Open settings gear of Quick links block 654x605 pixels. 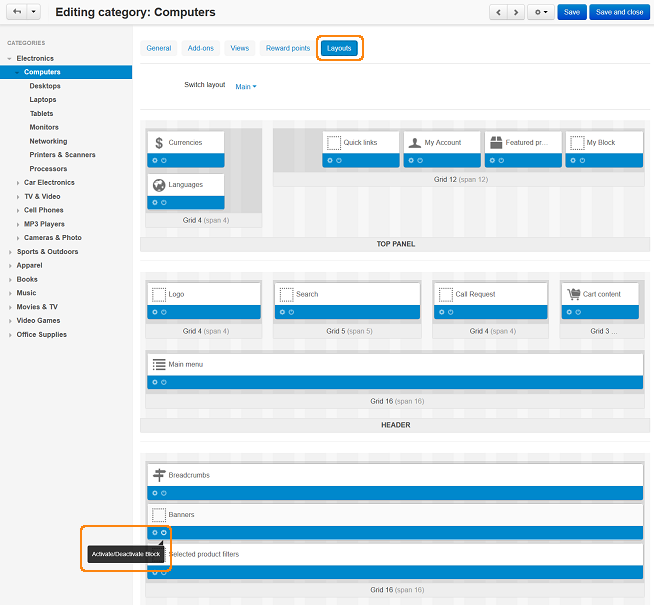pos(330,161)
